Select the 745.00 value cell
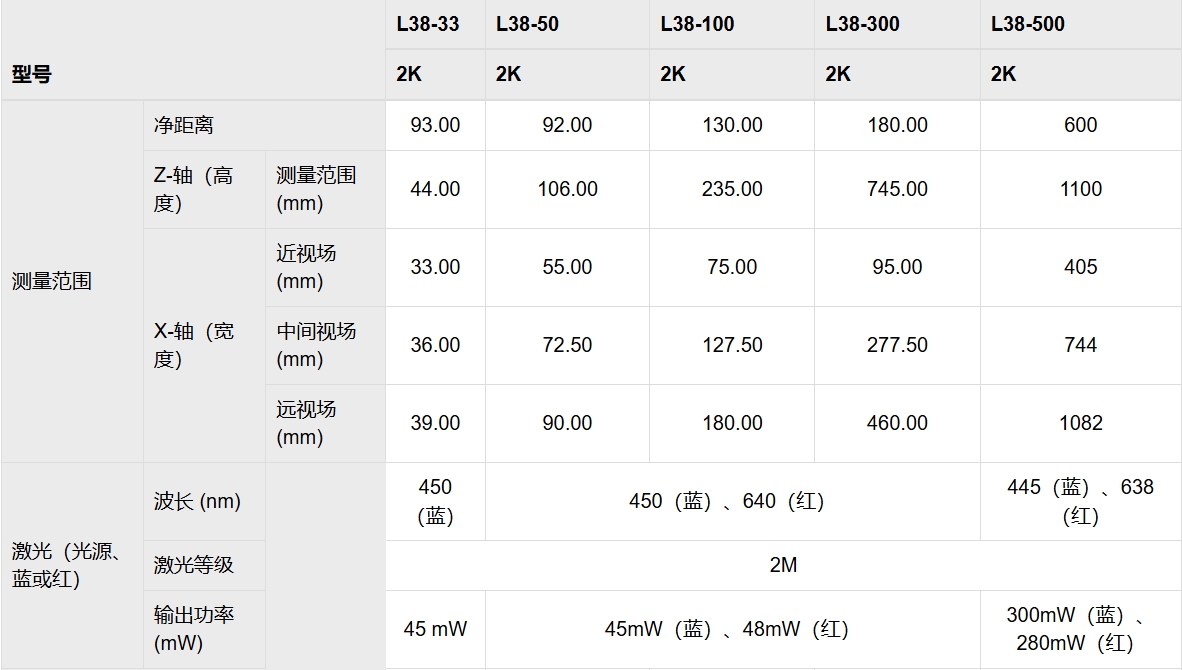The image size is (1182, 670). pos(897,189)
